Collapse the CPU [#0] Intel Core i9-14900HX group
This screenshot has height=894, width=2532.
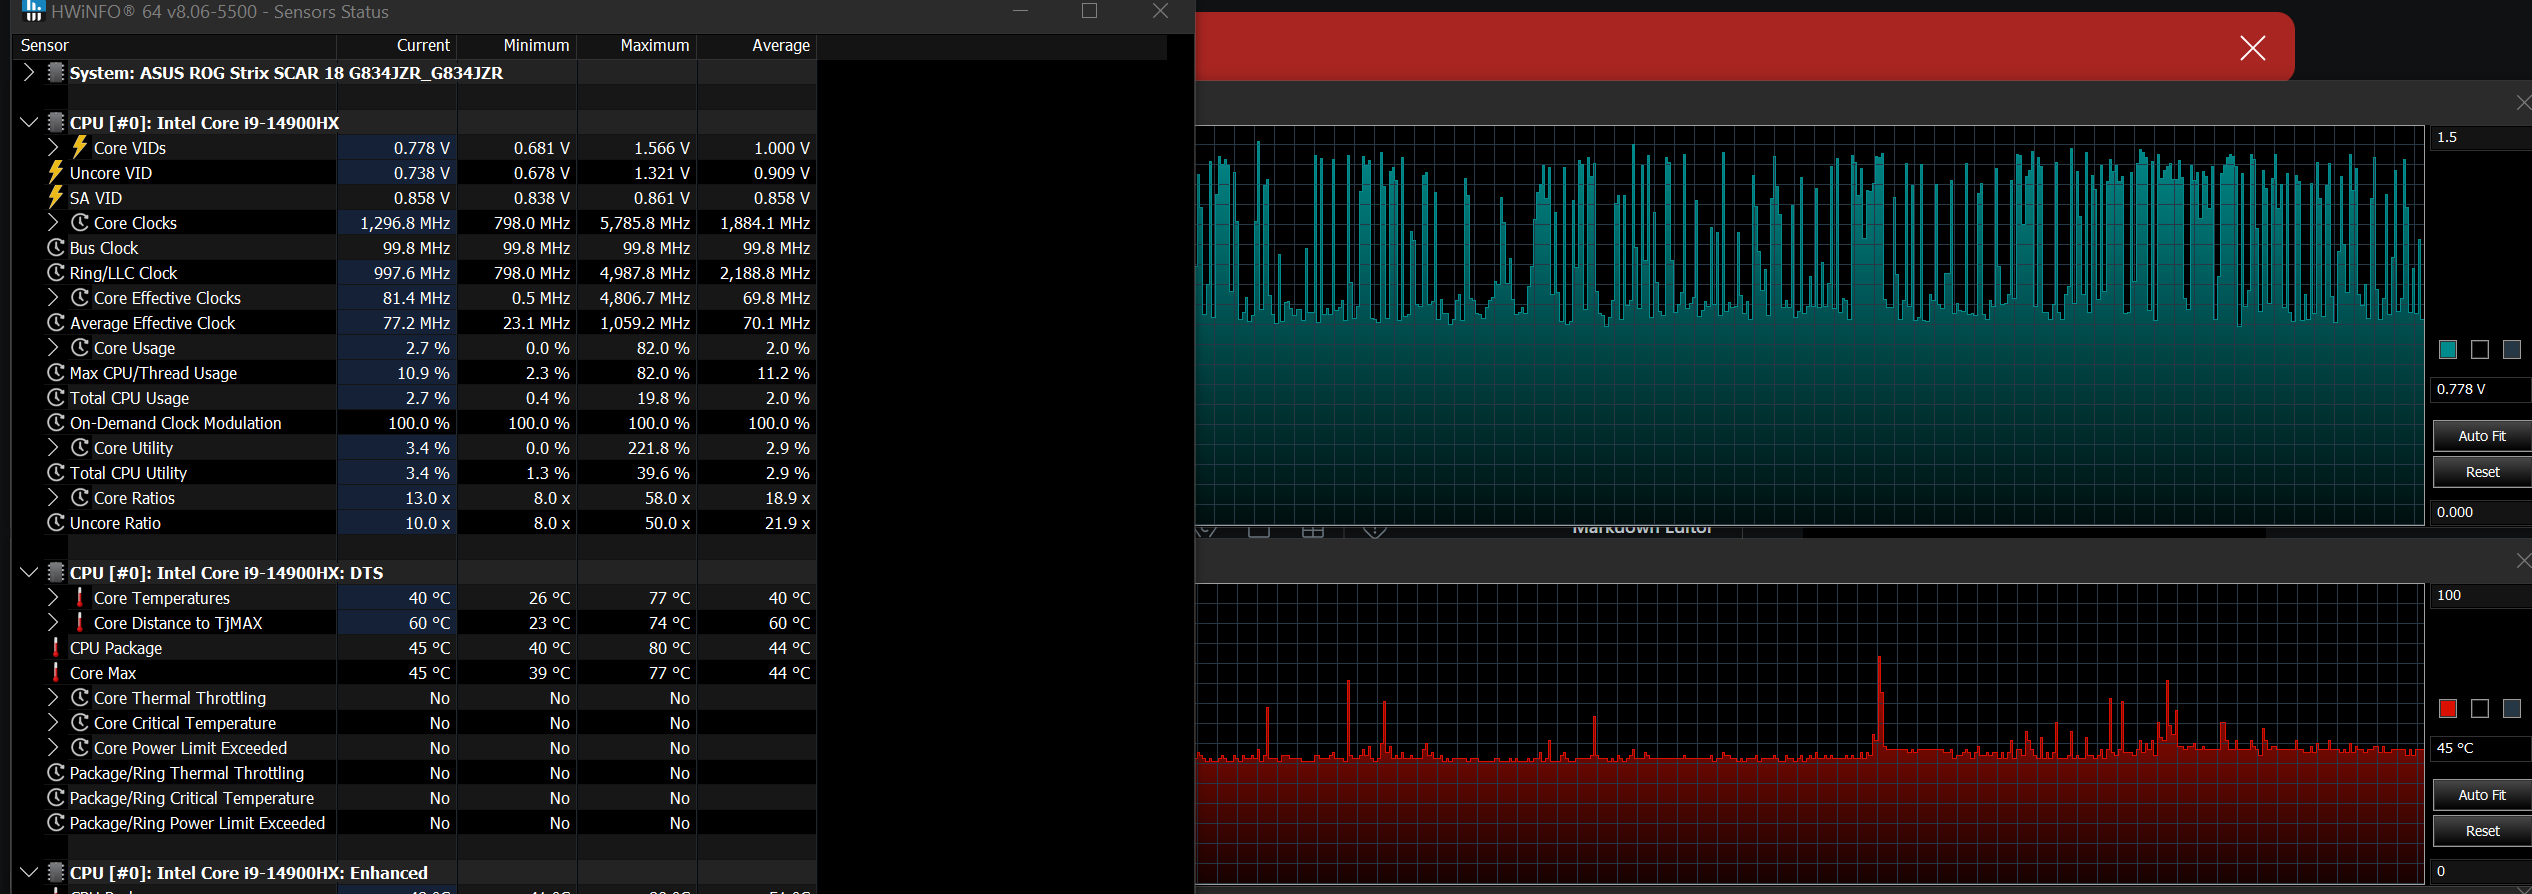pos(29,122)
